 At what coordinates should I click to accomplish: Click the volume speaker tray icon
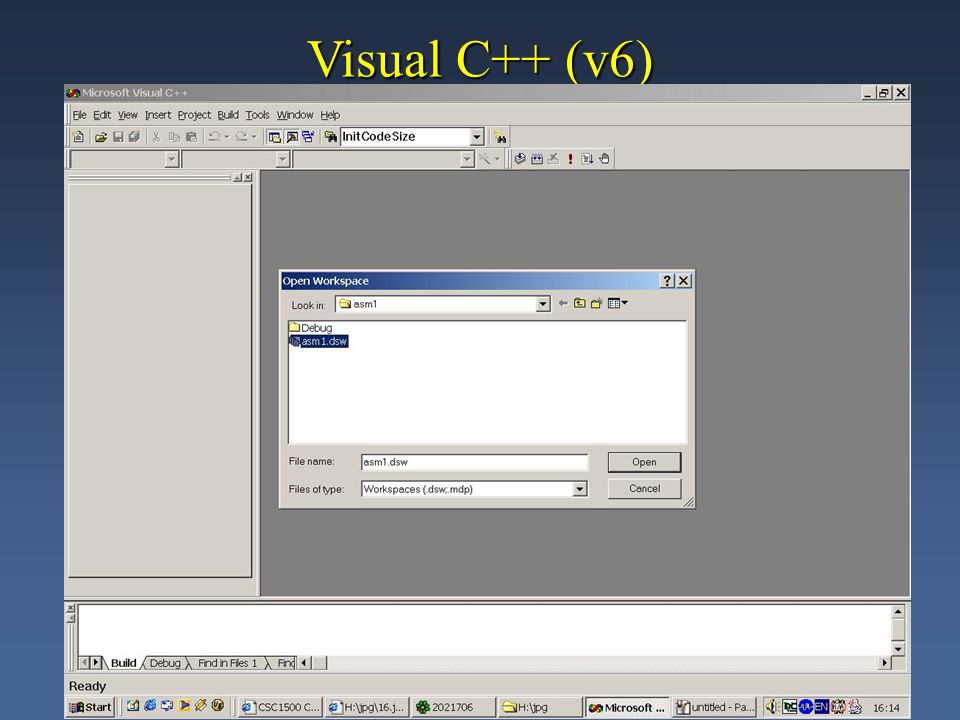pyautogui.click(x=773, y=707)
